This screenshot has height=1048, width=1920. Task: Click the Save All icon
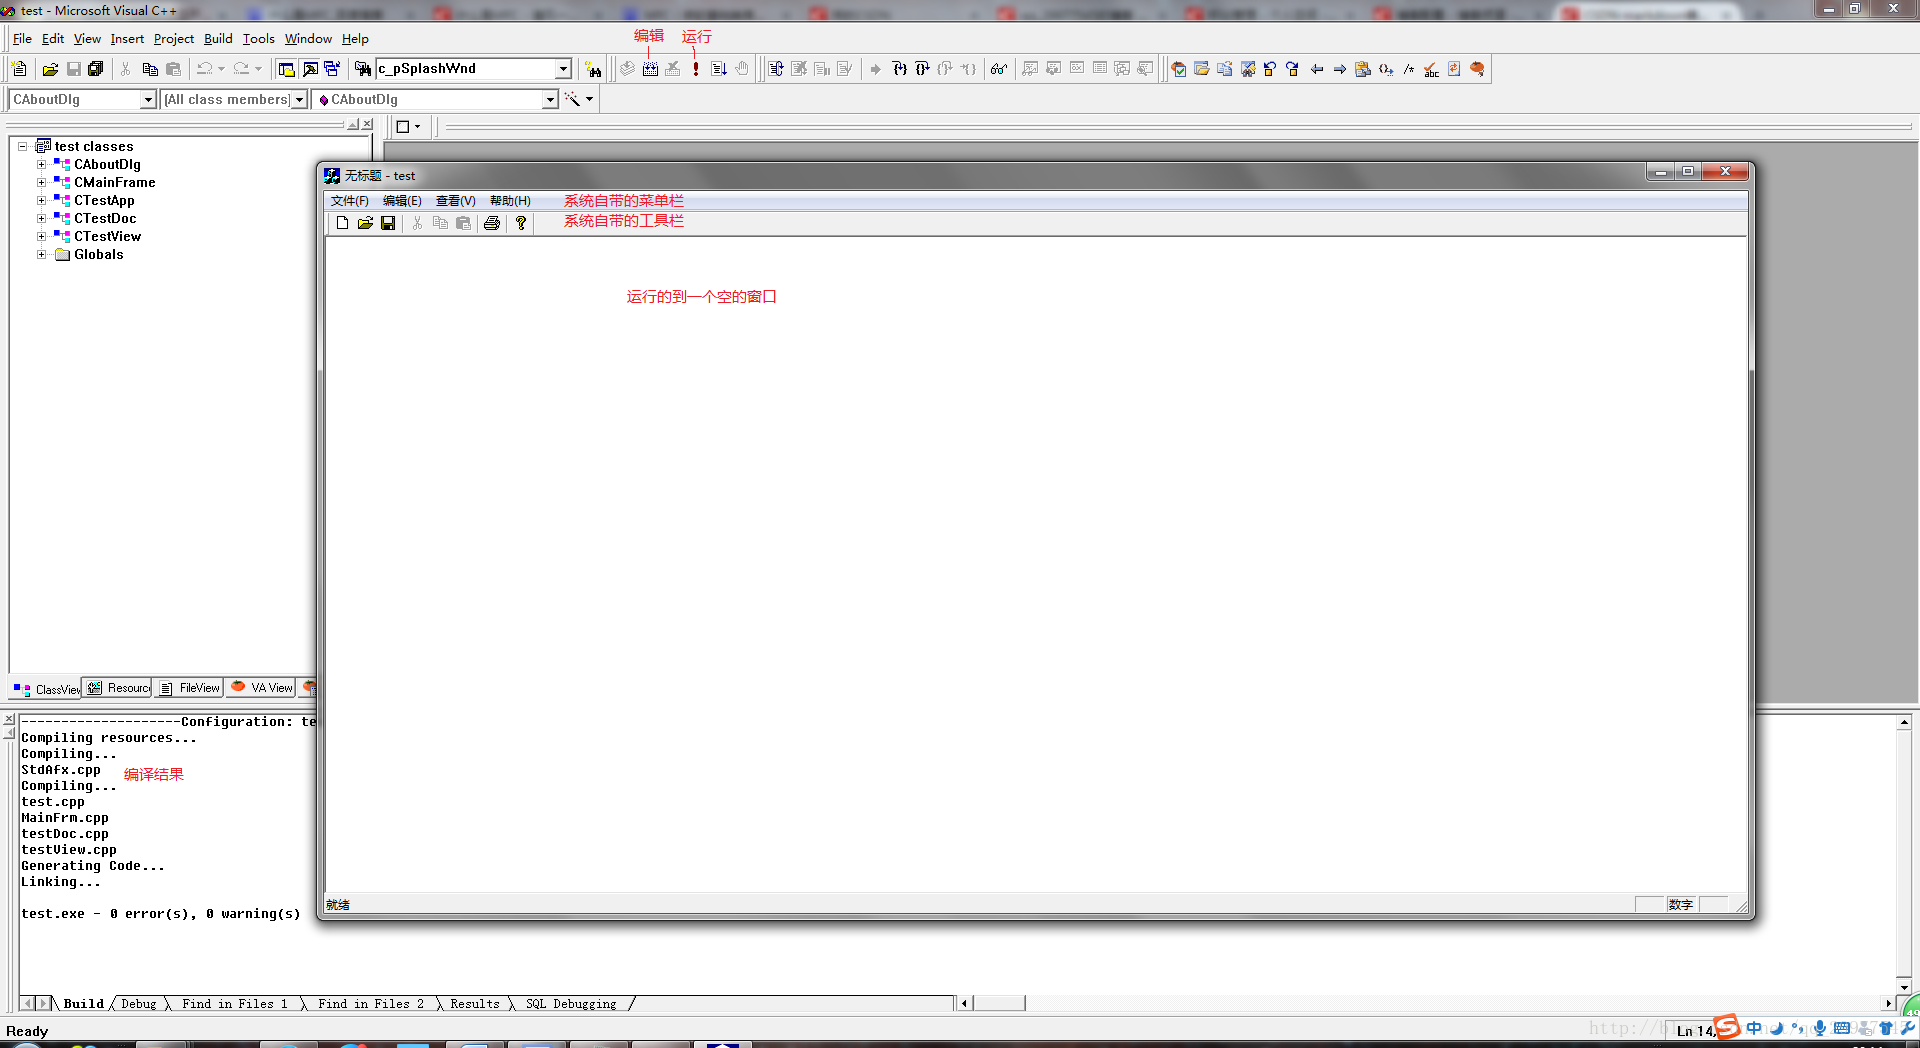click(x=96, y=69)
